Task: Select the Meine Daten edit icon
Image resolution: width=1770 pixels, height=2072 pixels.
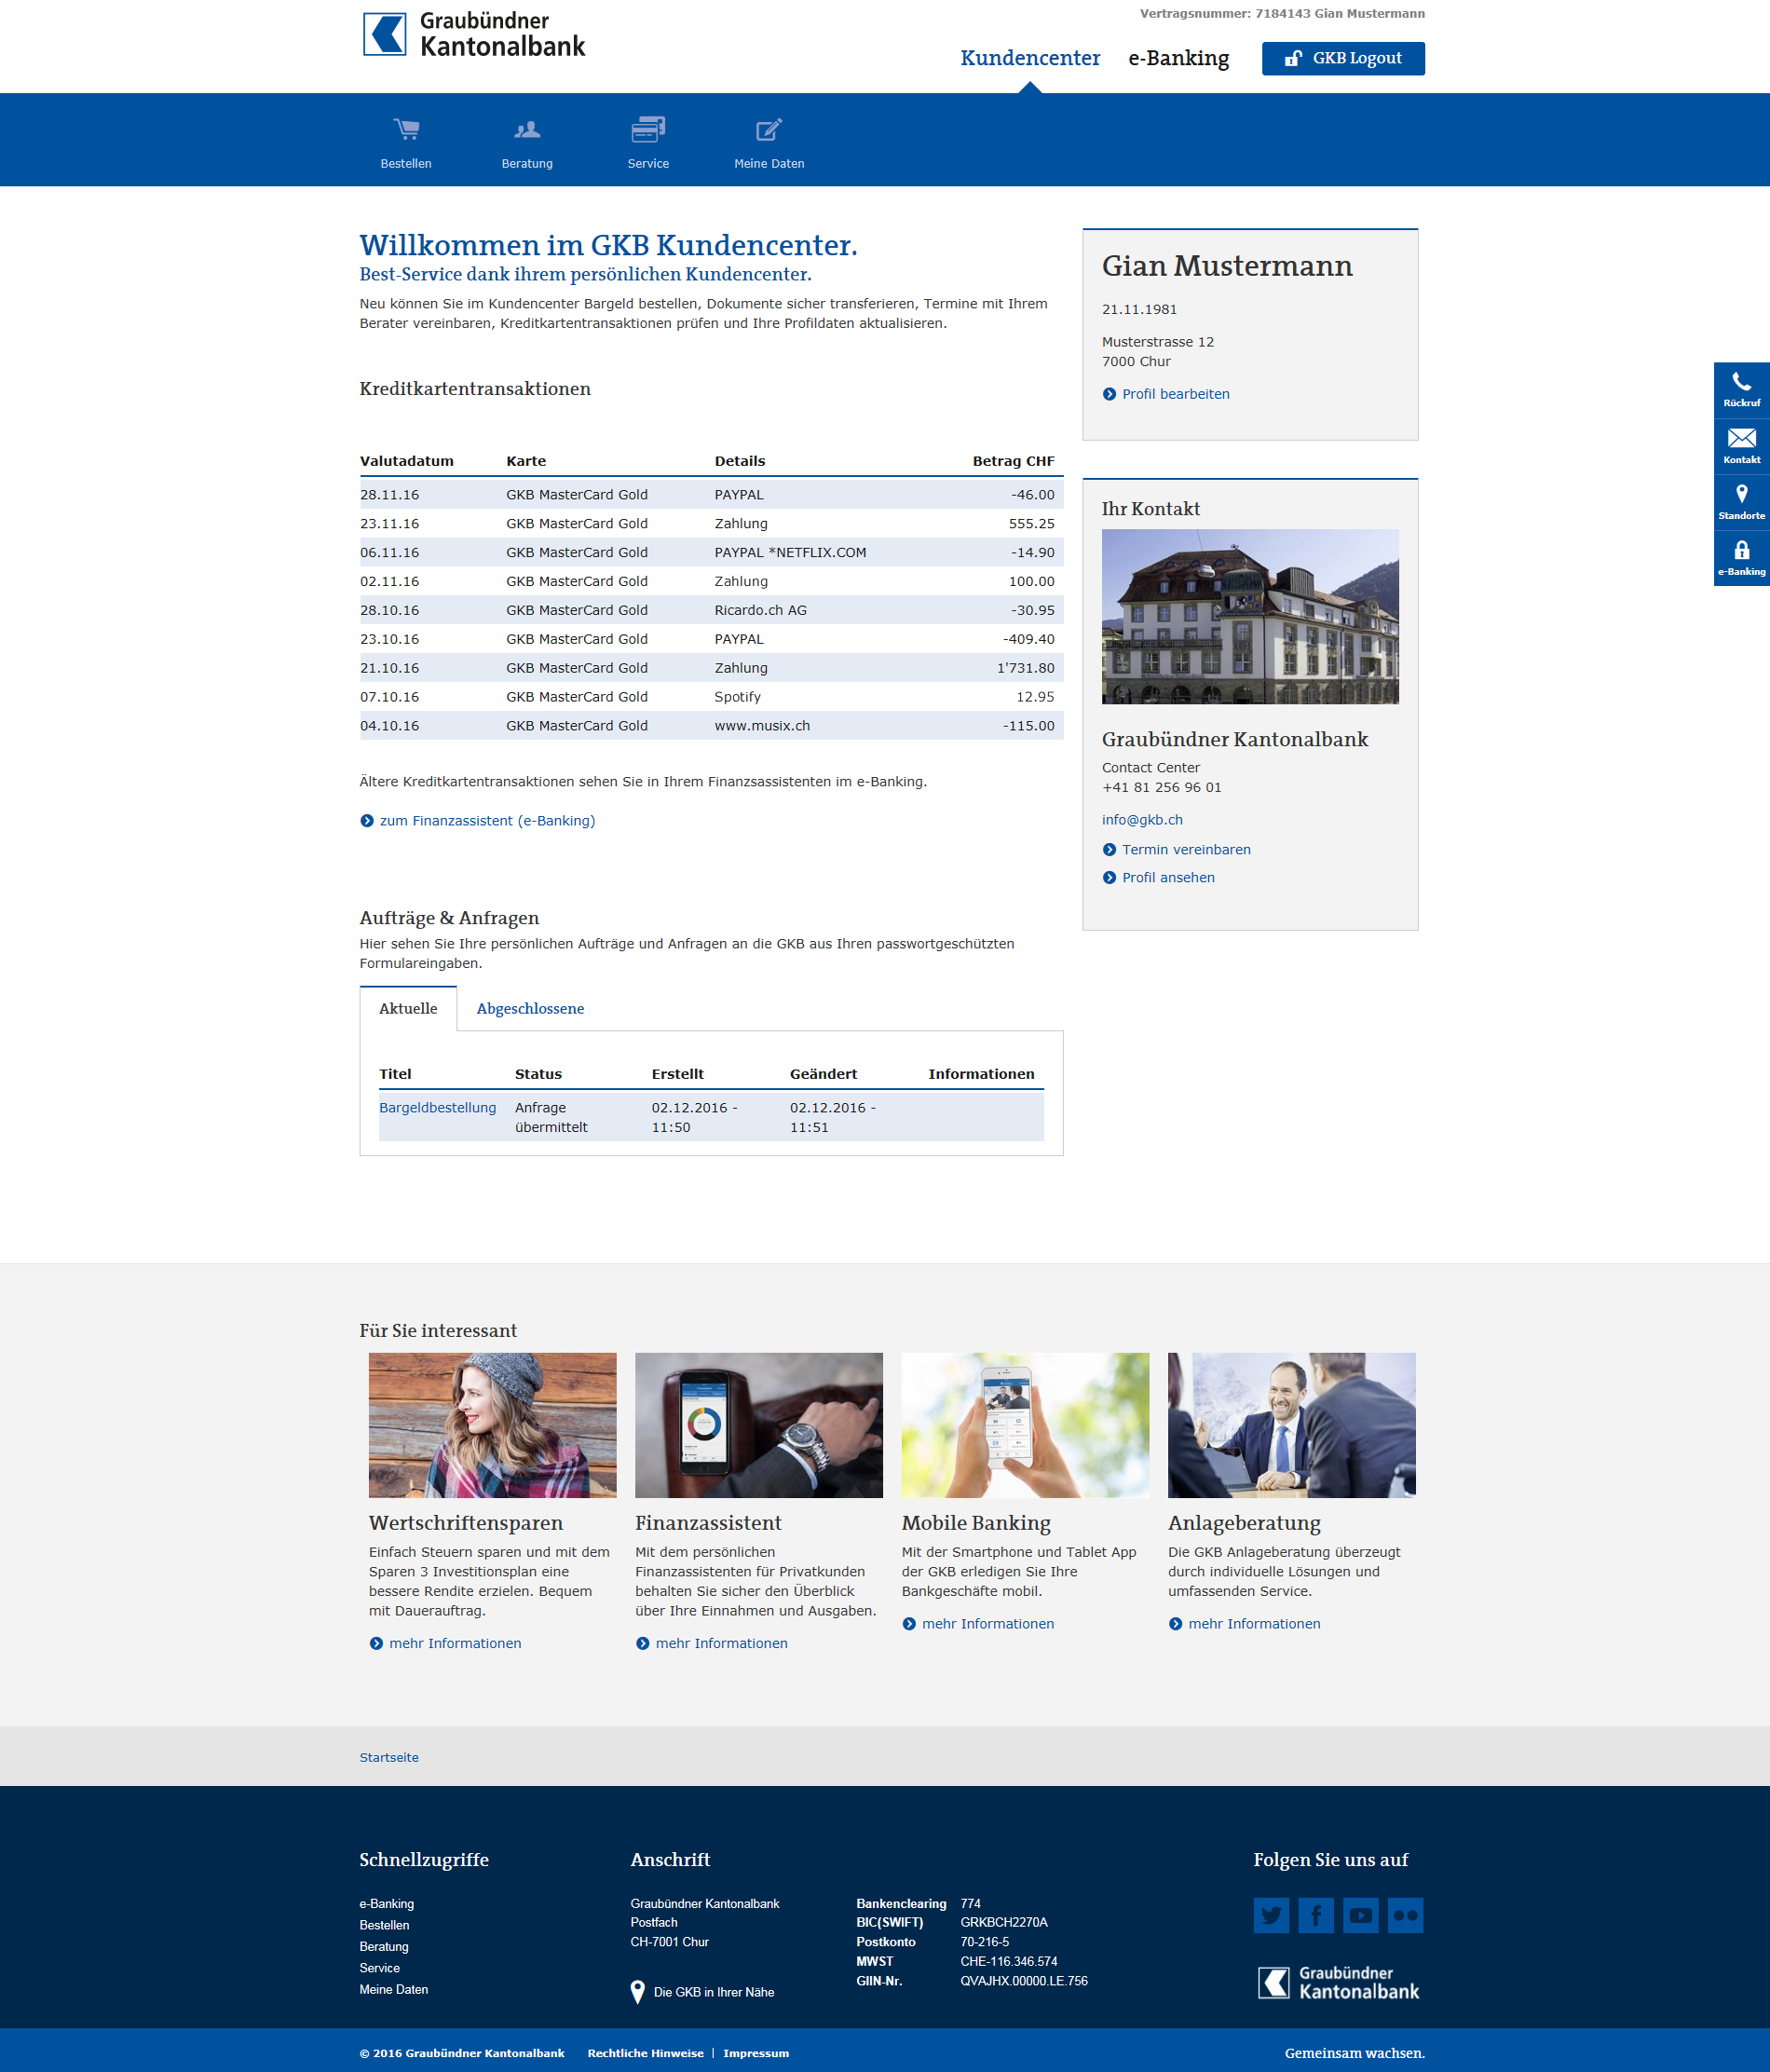Action: tap(768, 130)
